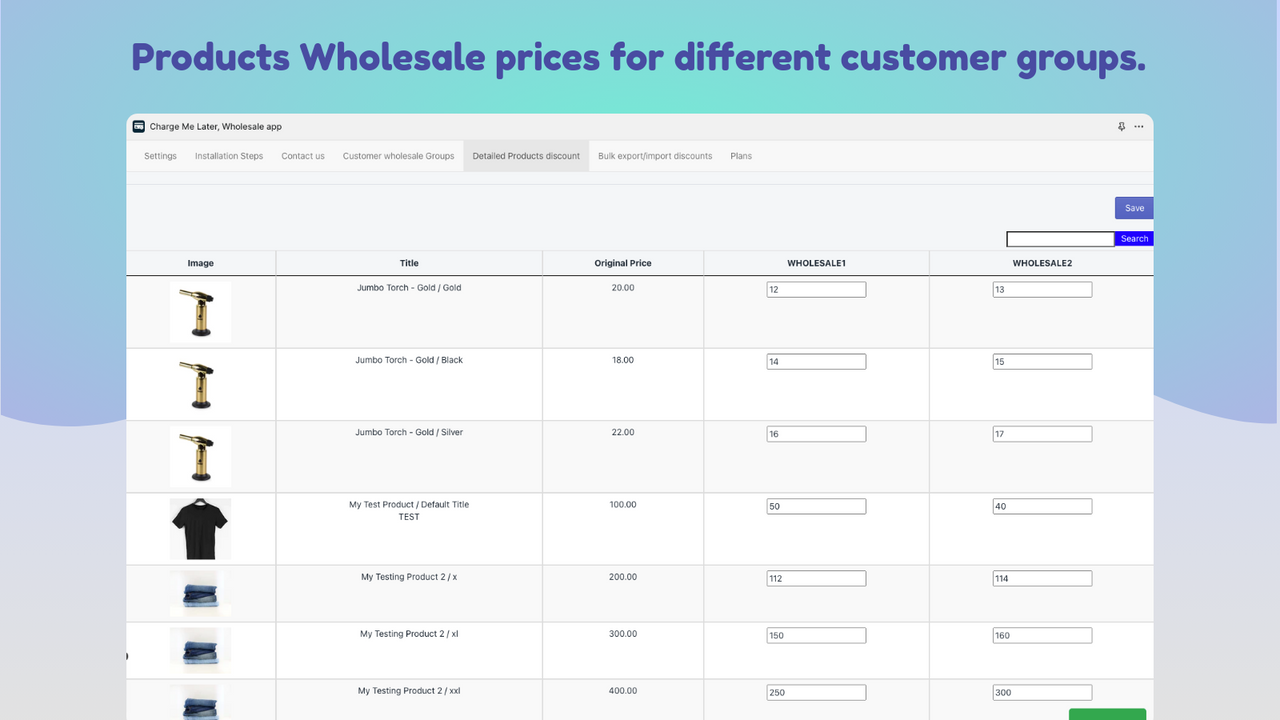Viewport: 1280px width, 720px height.
Task: Click the Search button
Action: click(x=1133, y=238)
